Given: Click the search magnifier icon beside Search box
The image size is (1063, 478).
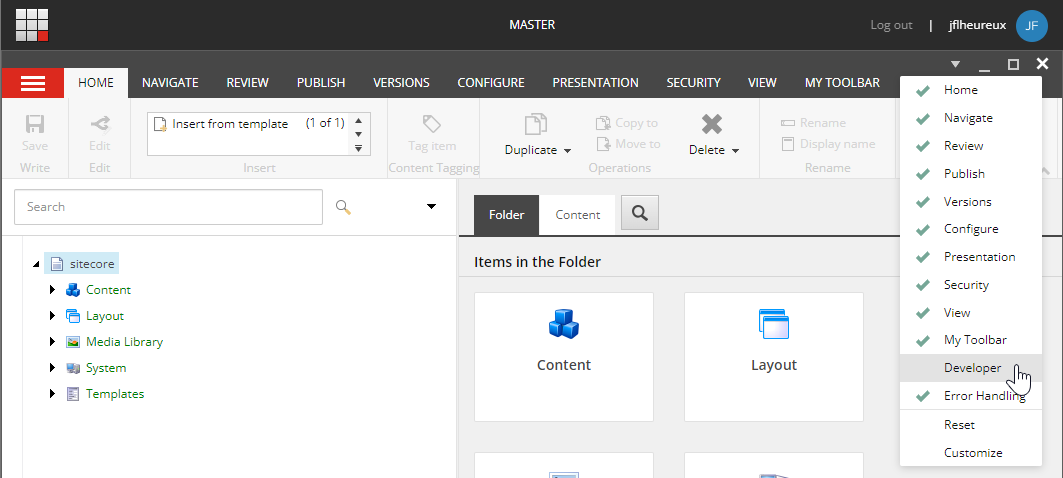Looking at the screenshot, I should [x=344, y=207].
